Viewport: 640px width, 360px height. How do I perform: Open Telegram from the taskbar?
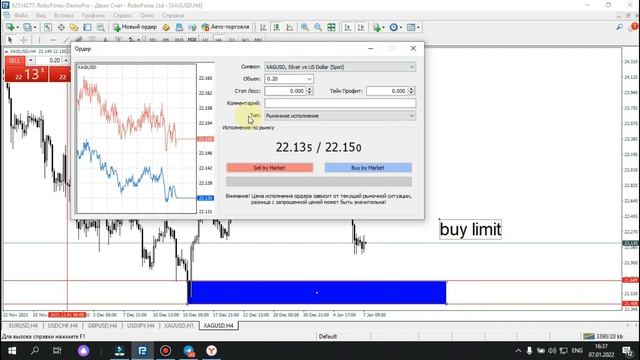click(188, 351)
